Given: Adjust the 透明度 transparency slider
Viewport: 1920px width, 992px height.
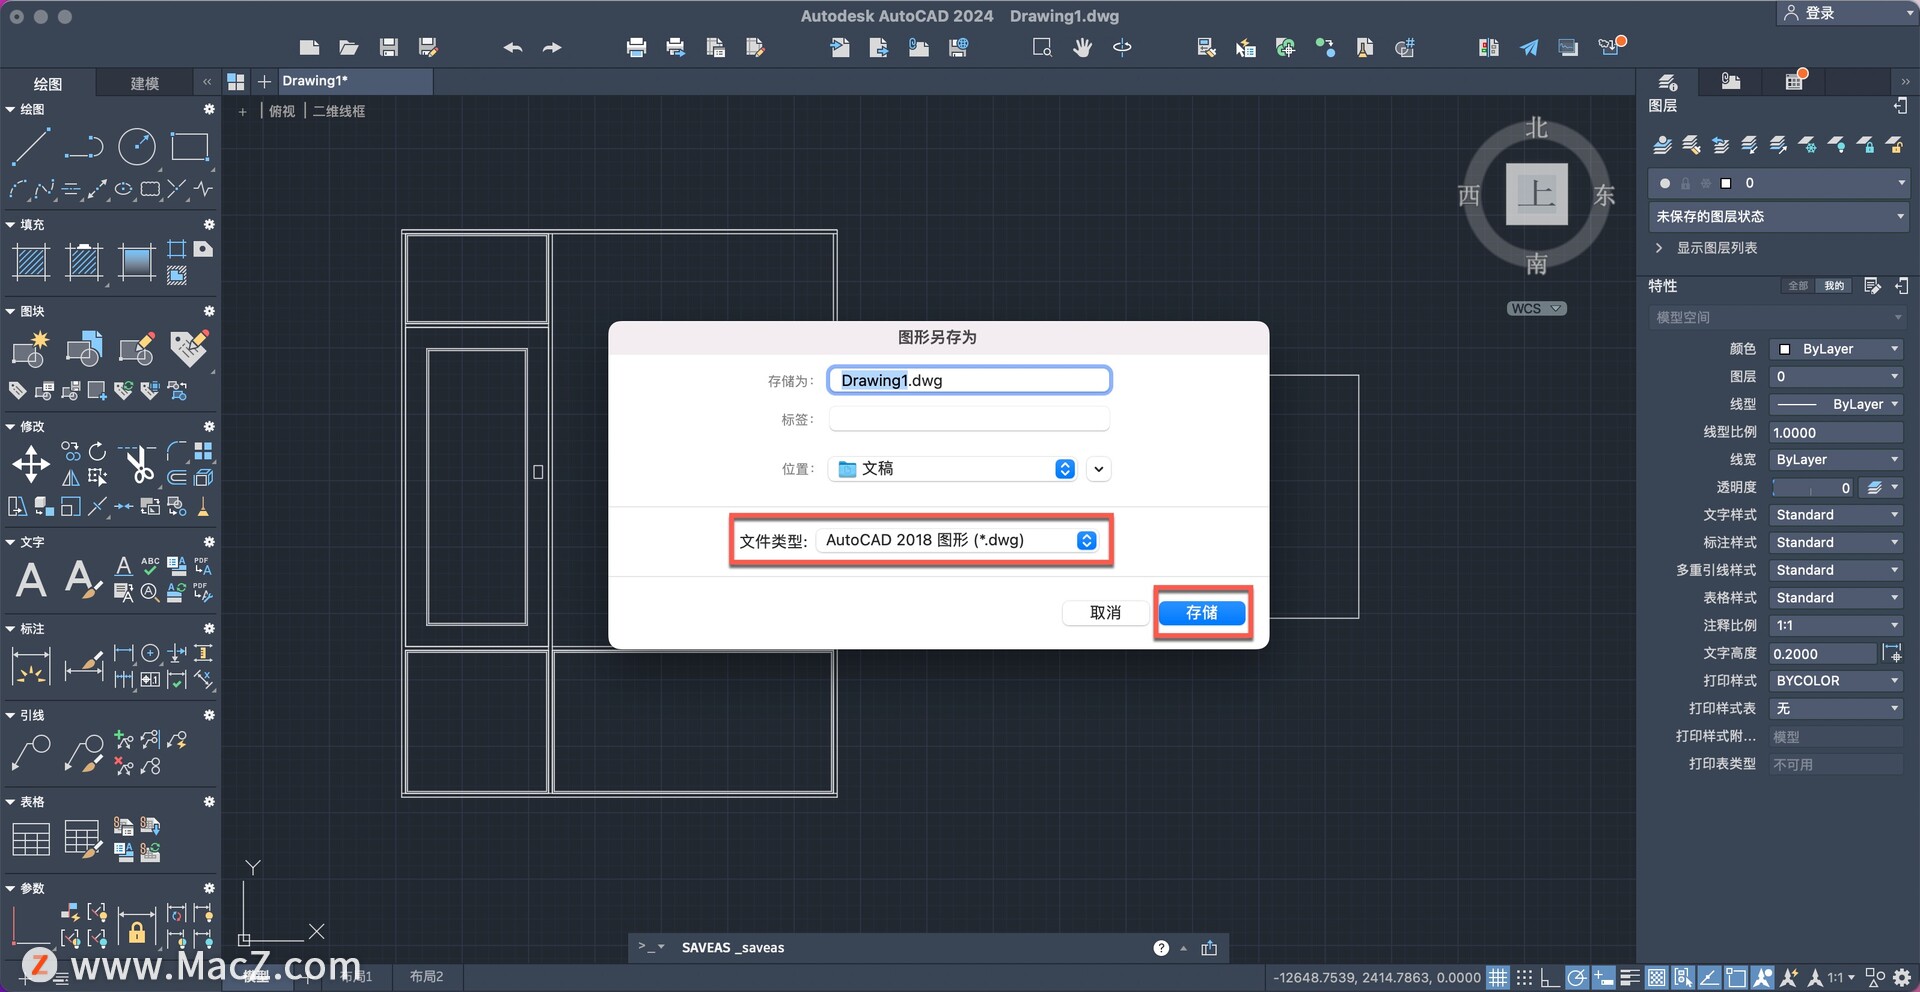Looking at the screenshot, I should (1814, 488).
